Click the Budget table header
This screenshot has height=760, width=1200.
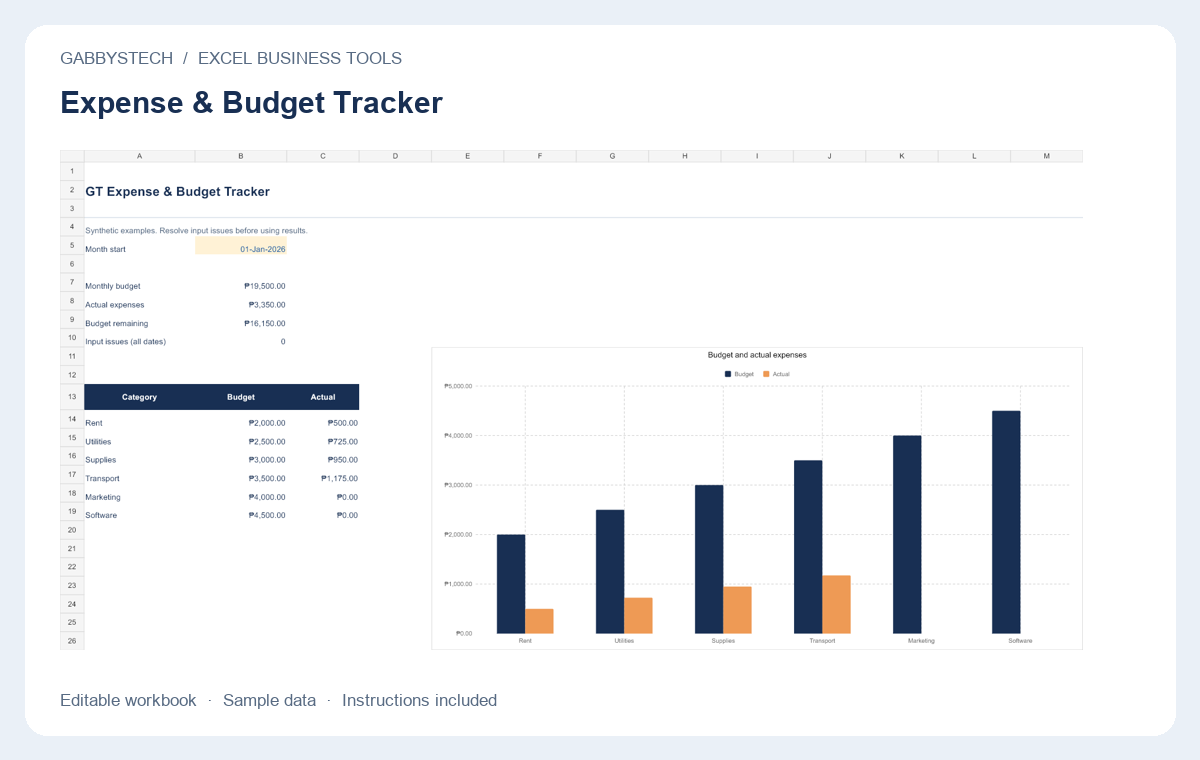[241, 397]
